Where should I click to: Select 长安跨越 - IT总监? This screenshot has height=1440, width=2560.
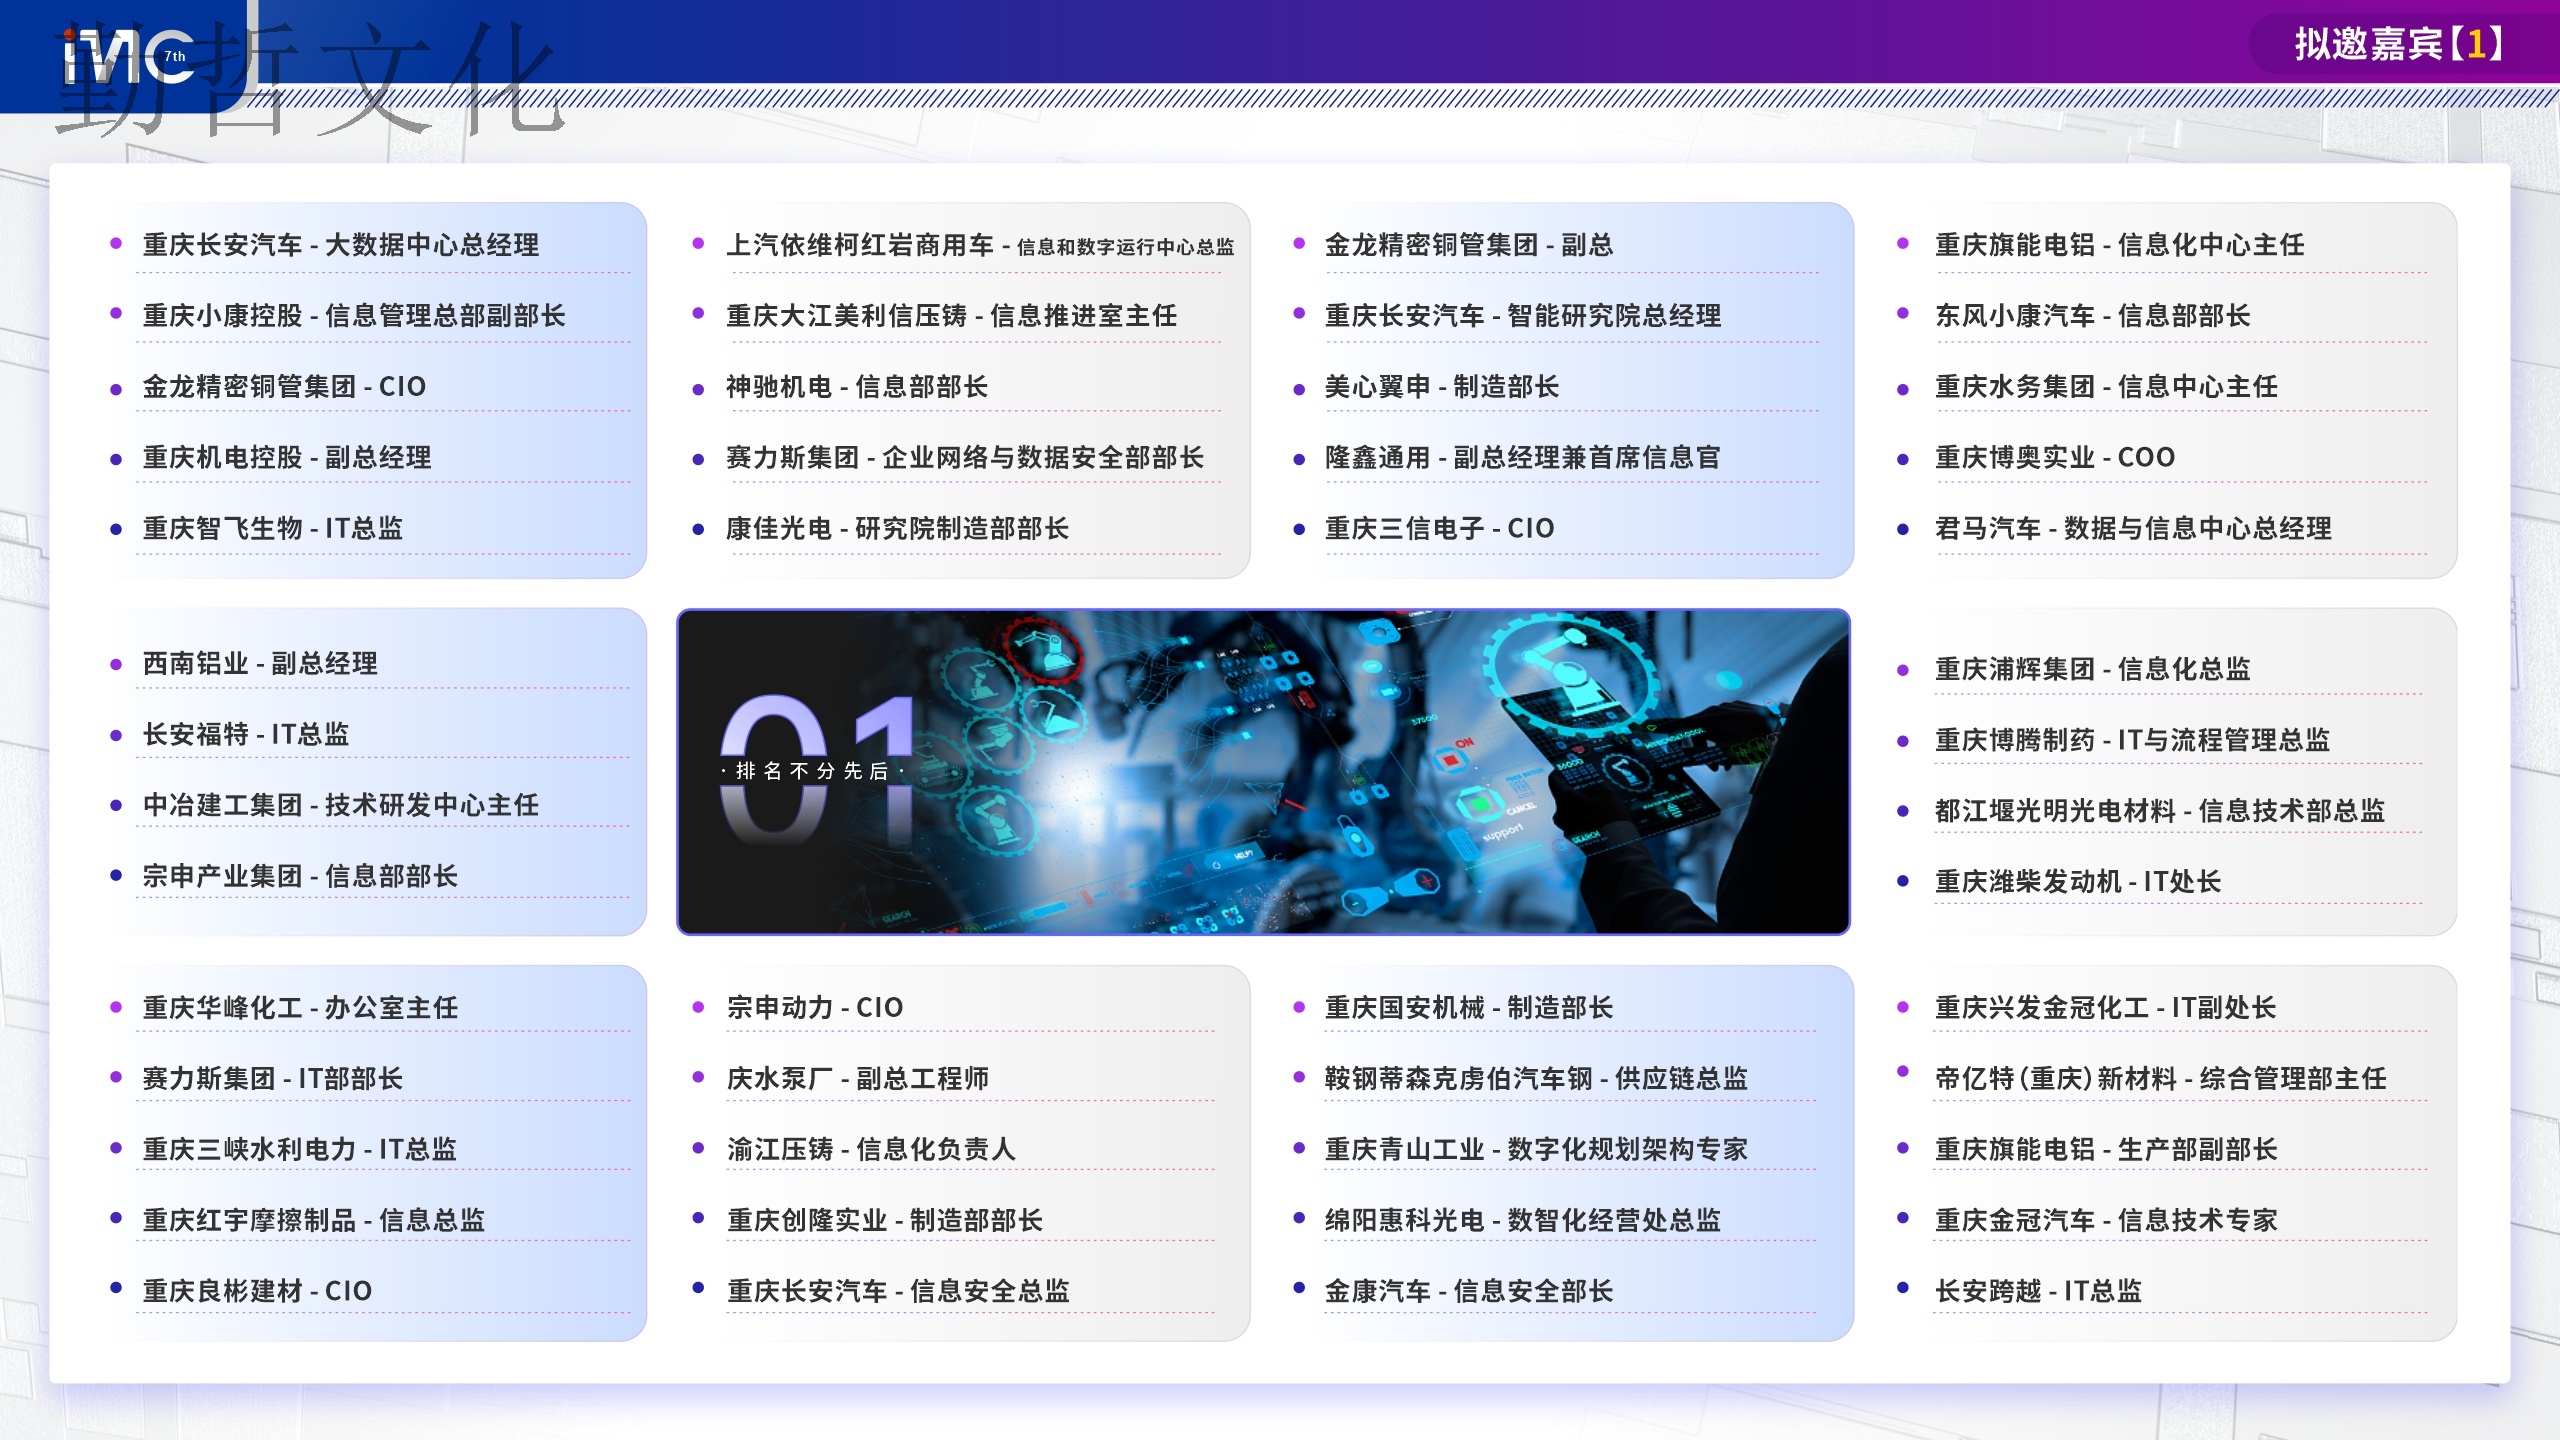click(x=2039, y=1292)
